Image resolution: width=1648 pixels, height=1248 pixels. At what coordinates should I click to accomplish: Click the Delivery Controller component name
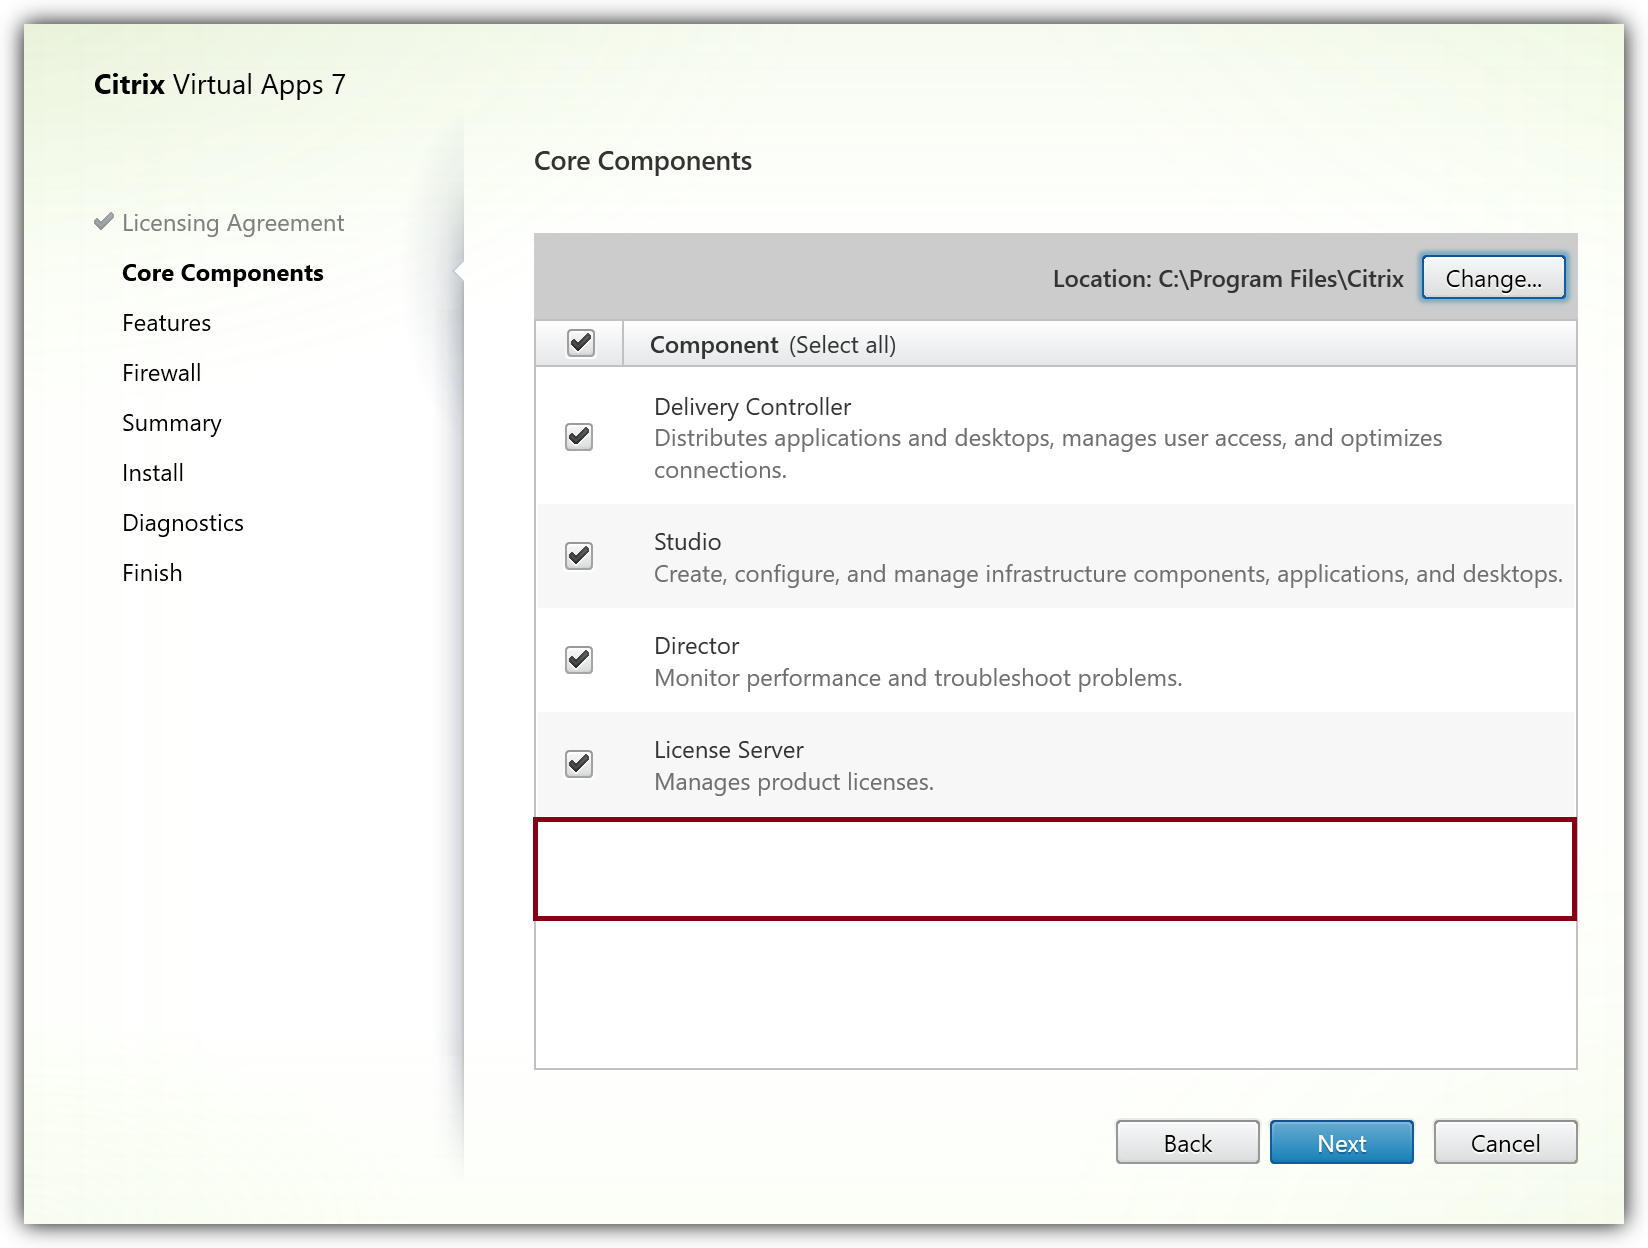(x=752, y=407)
